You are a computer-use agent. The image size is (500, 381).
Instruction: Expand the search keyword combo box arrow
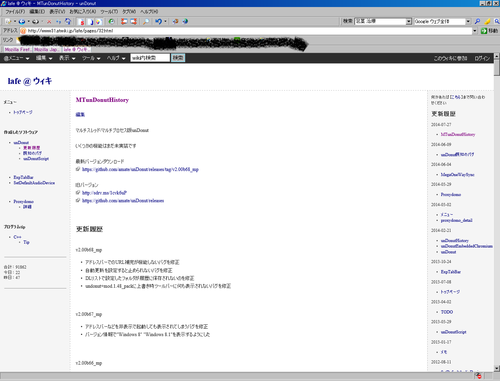click(409, 21)
